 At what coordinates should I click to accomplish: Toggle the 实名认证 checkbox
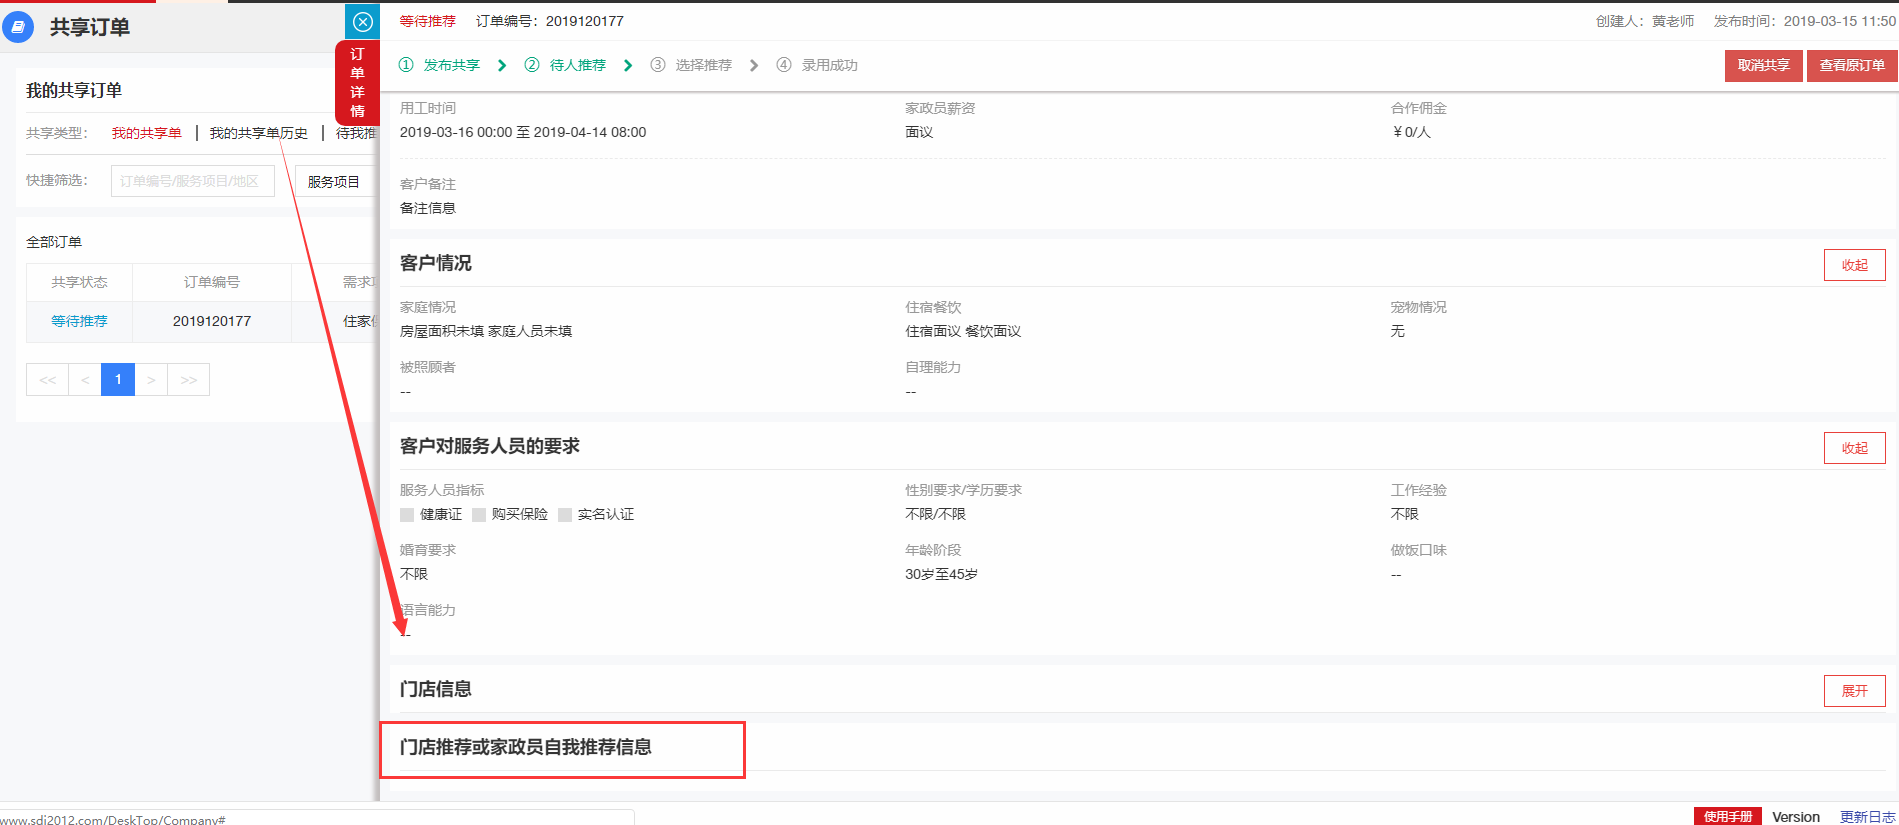coord(565,515)
